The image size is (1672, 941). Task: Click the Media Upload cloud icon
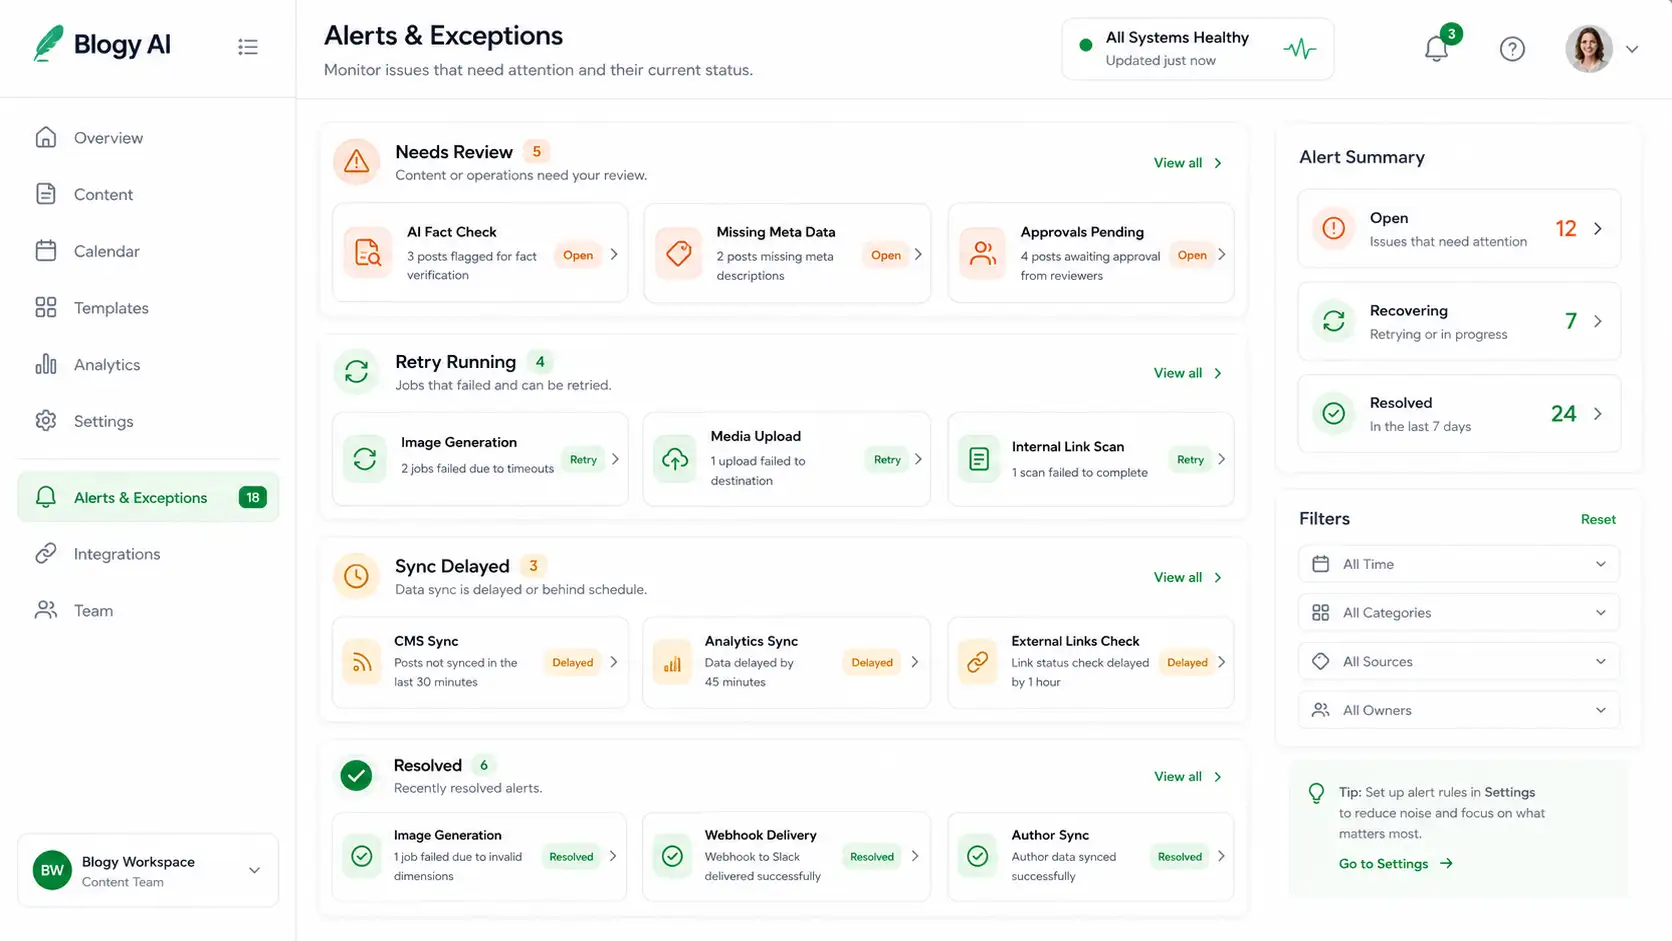coord(675,459)
